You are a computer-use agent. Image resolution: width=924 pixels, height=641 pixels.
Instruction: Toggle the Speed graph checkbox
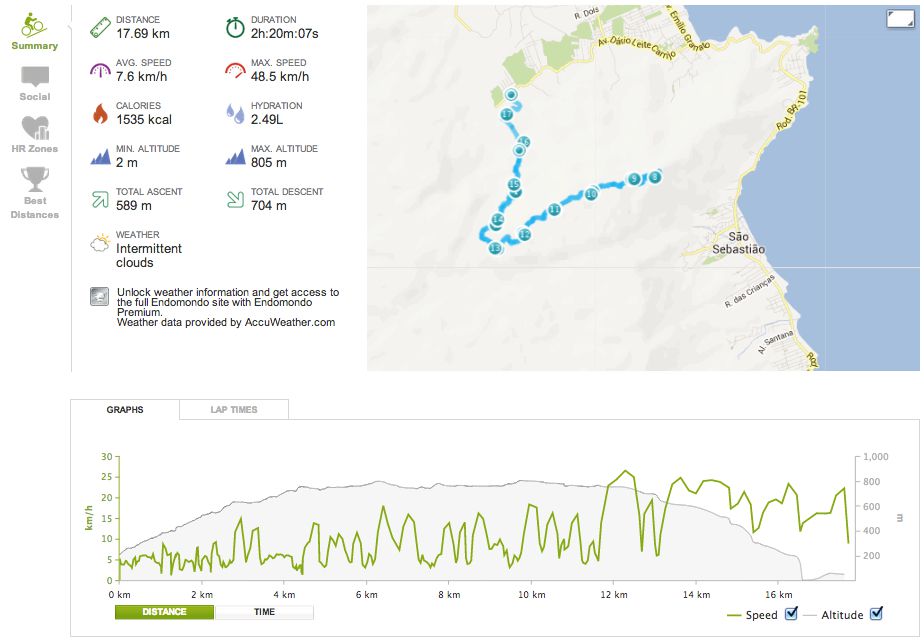click(791, 614)
